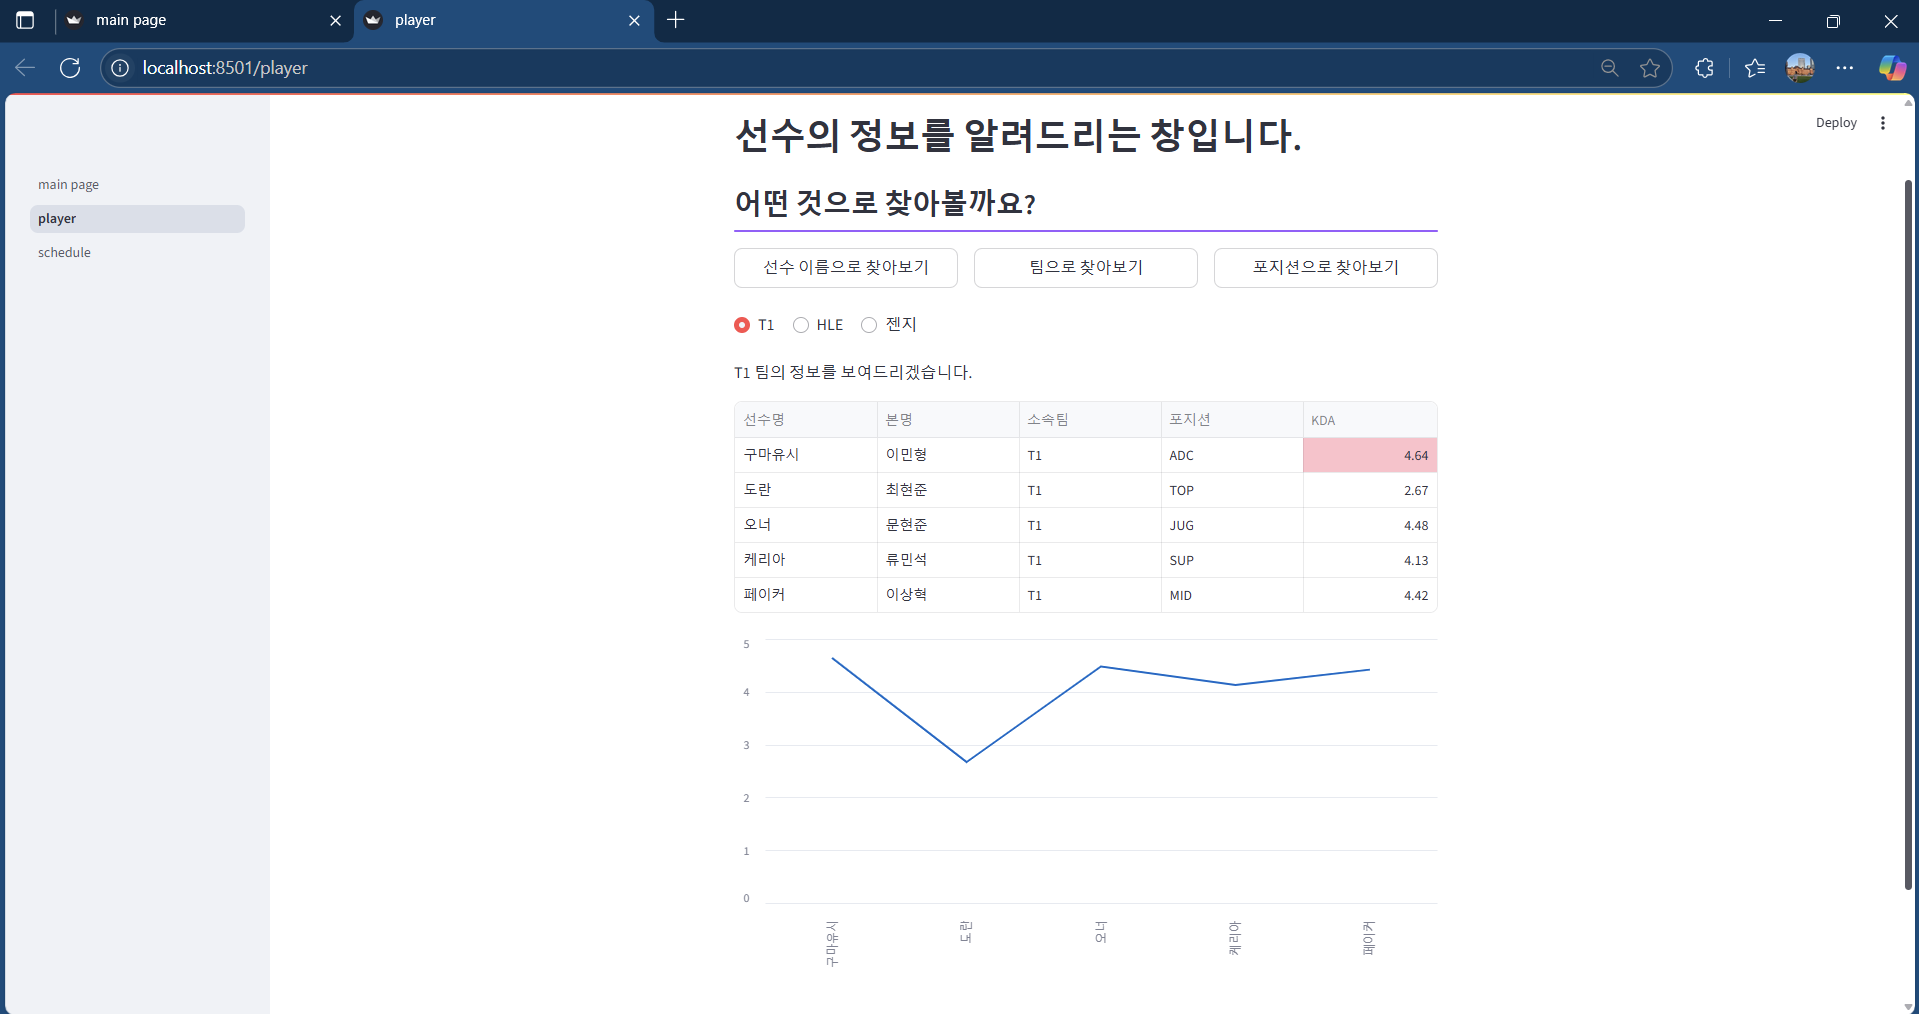Viewport: 1919px width, 1014px height.
Task: Click KDA value 4.42
Action: [1370, 595]
